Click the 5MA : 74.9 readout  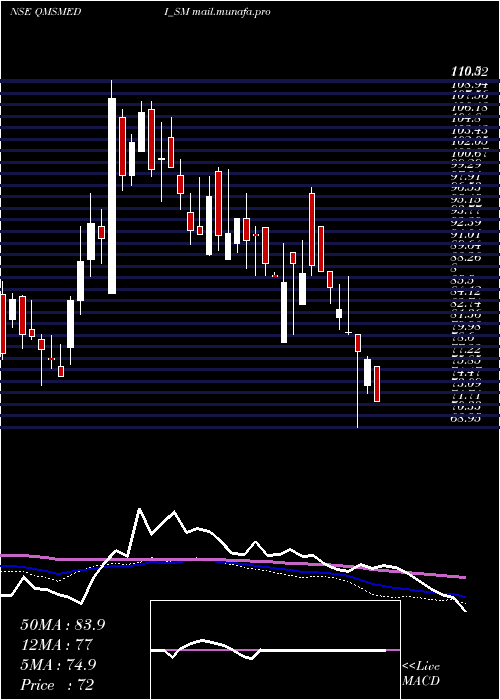tap(58, 665)
